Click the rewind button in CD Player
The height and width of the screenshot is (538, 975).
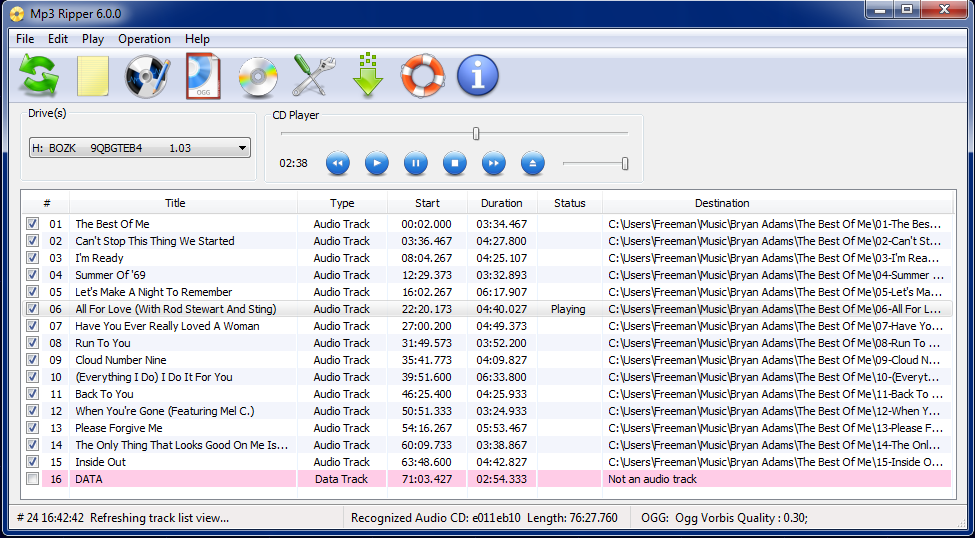(x=338, y=164)
